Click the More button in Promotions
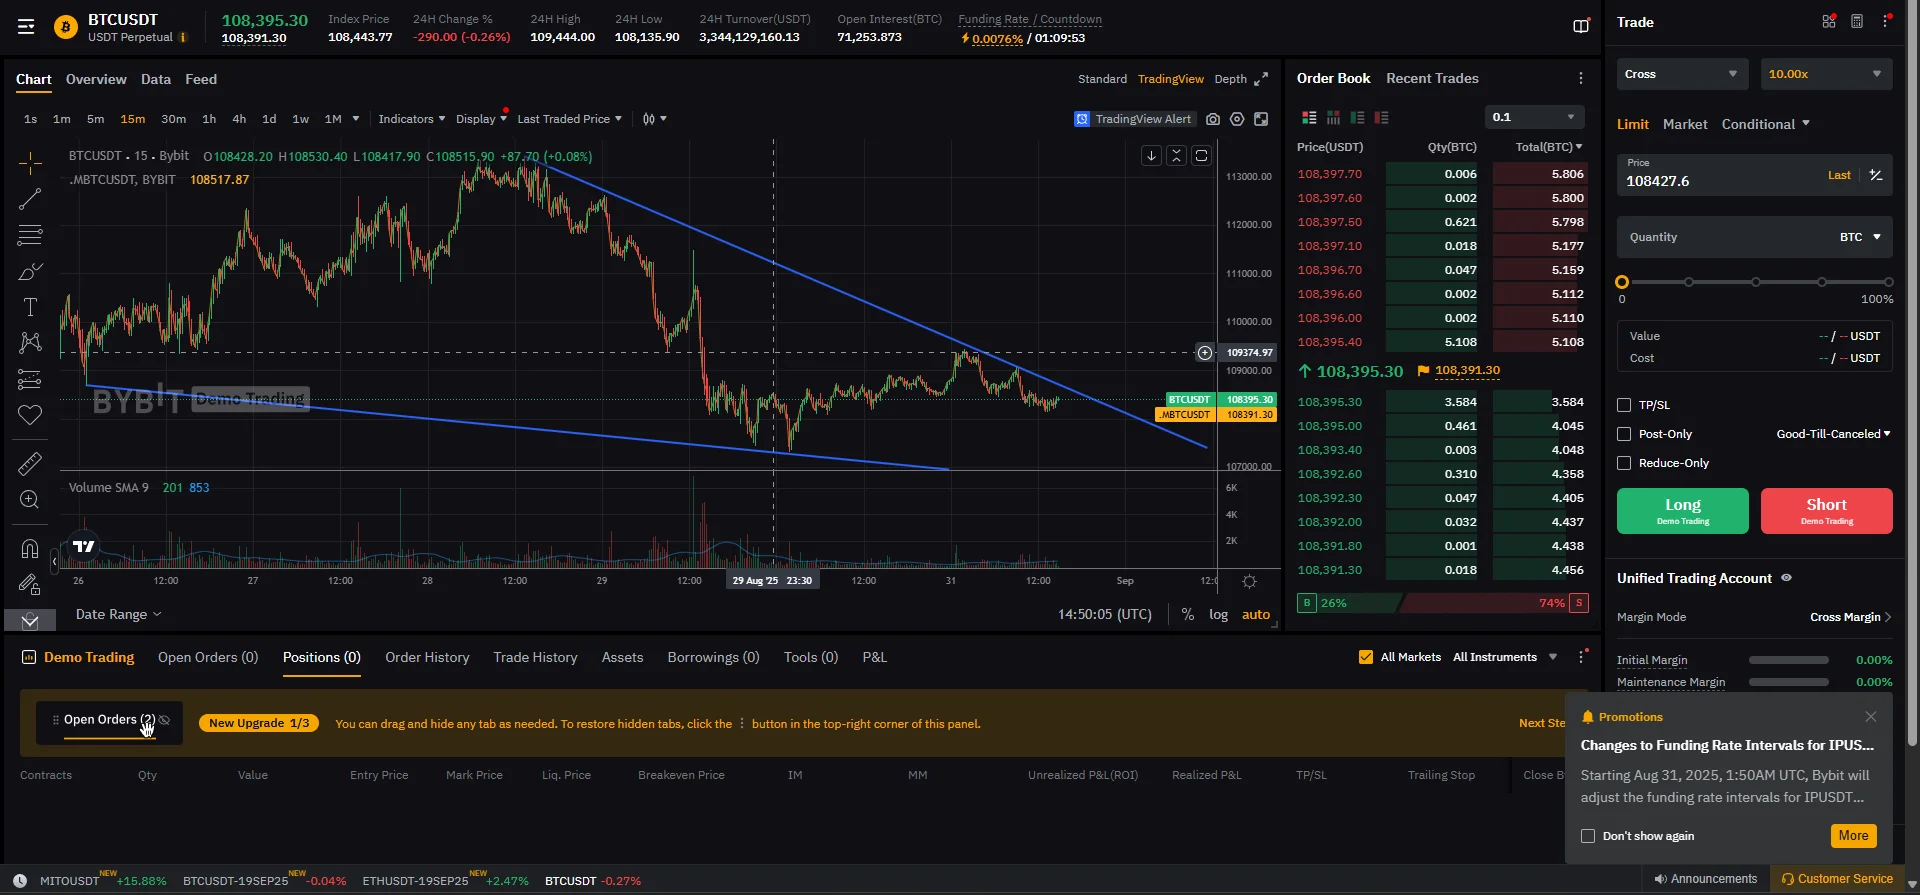 [1853, 836]
